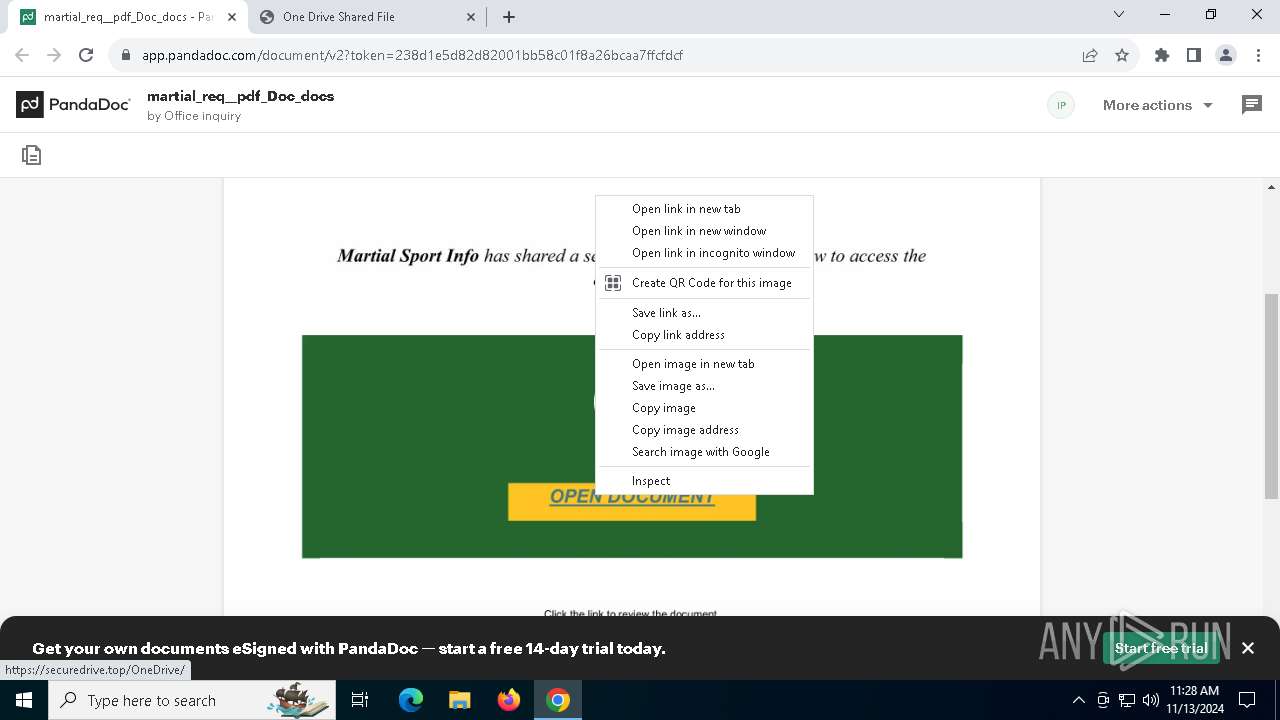Select Create QR Code for this image
The height and width of the screenshot is (720, 1280).
704,283
